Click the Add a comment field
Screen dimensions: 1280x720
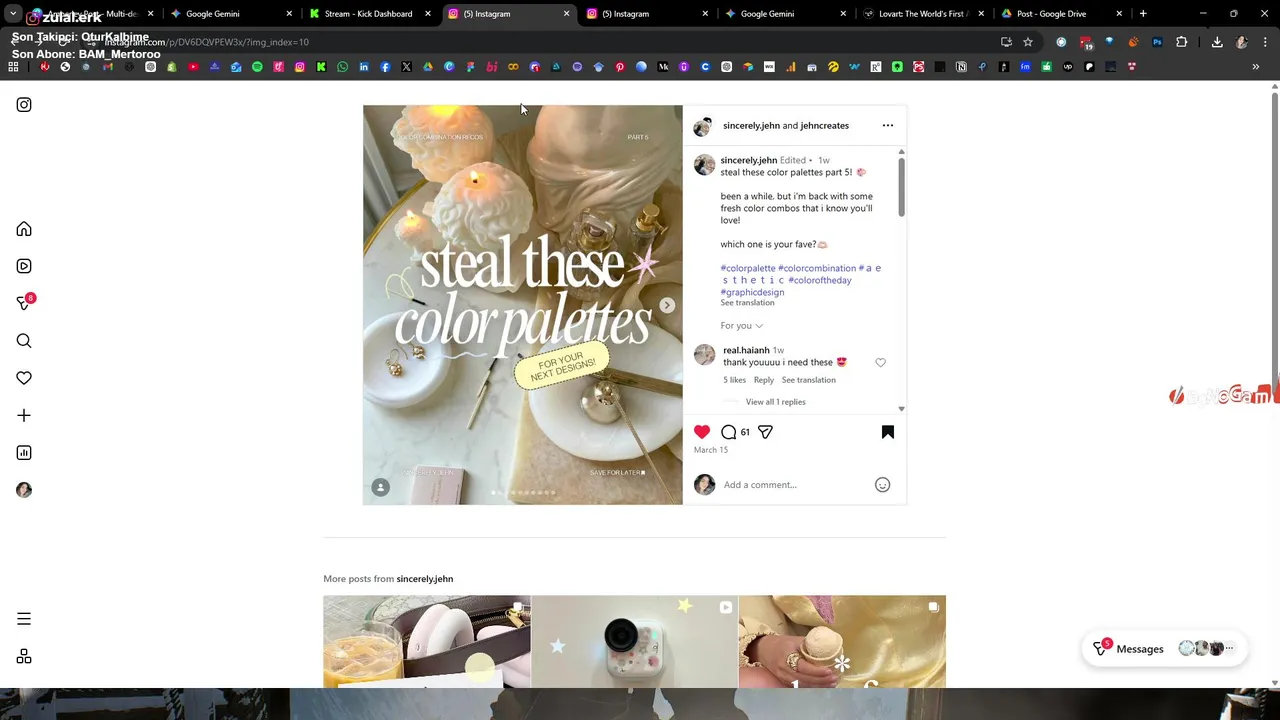[x=795, y=485]
